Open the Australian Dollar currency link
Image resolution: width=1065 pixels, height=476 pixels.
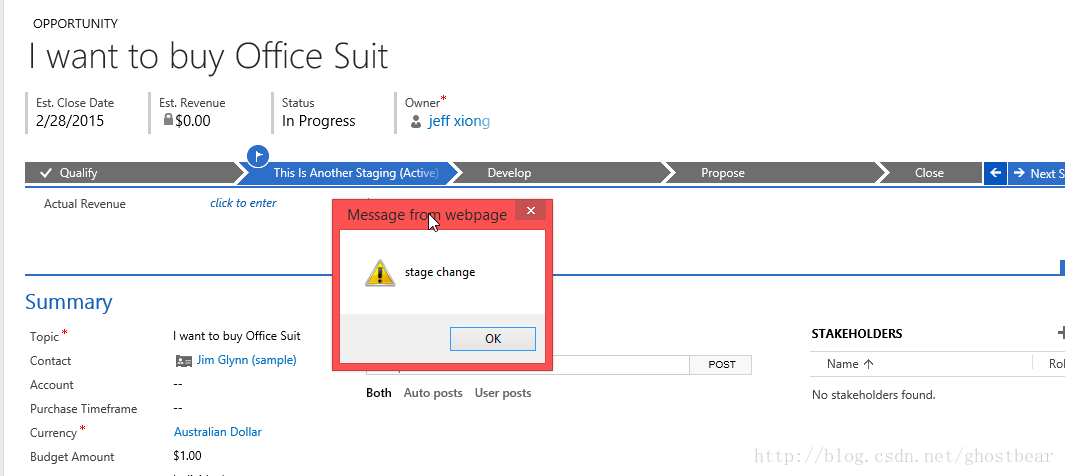(x=217, y=432)
